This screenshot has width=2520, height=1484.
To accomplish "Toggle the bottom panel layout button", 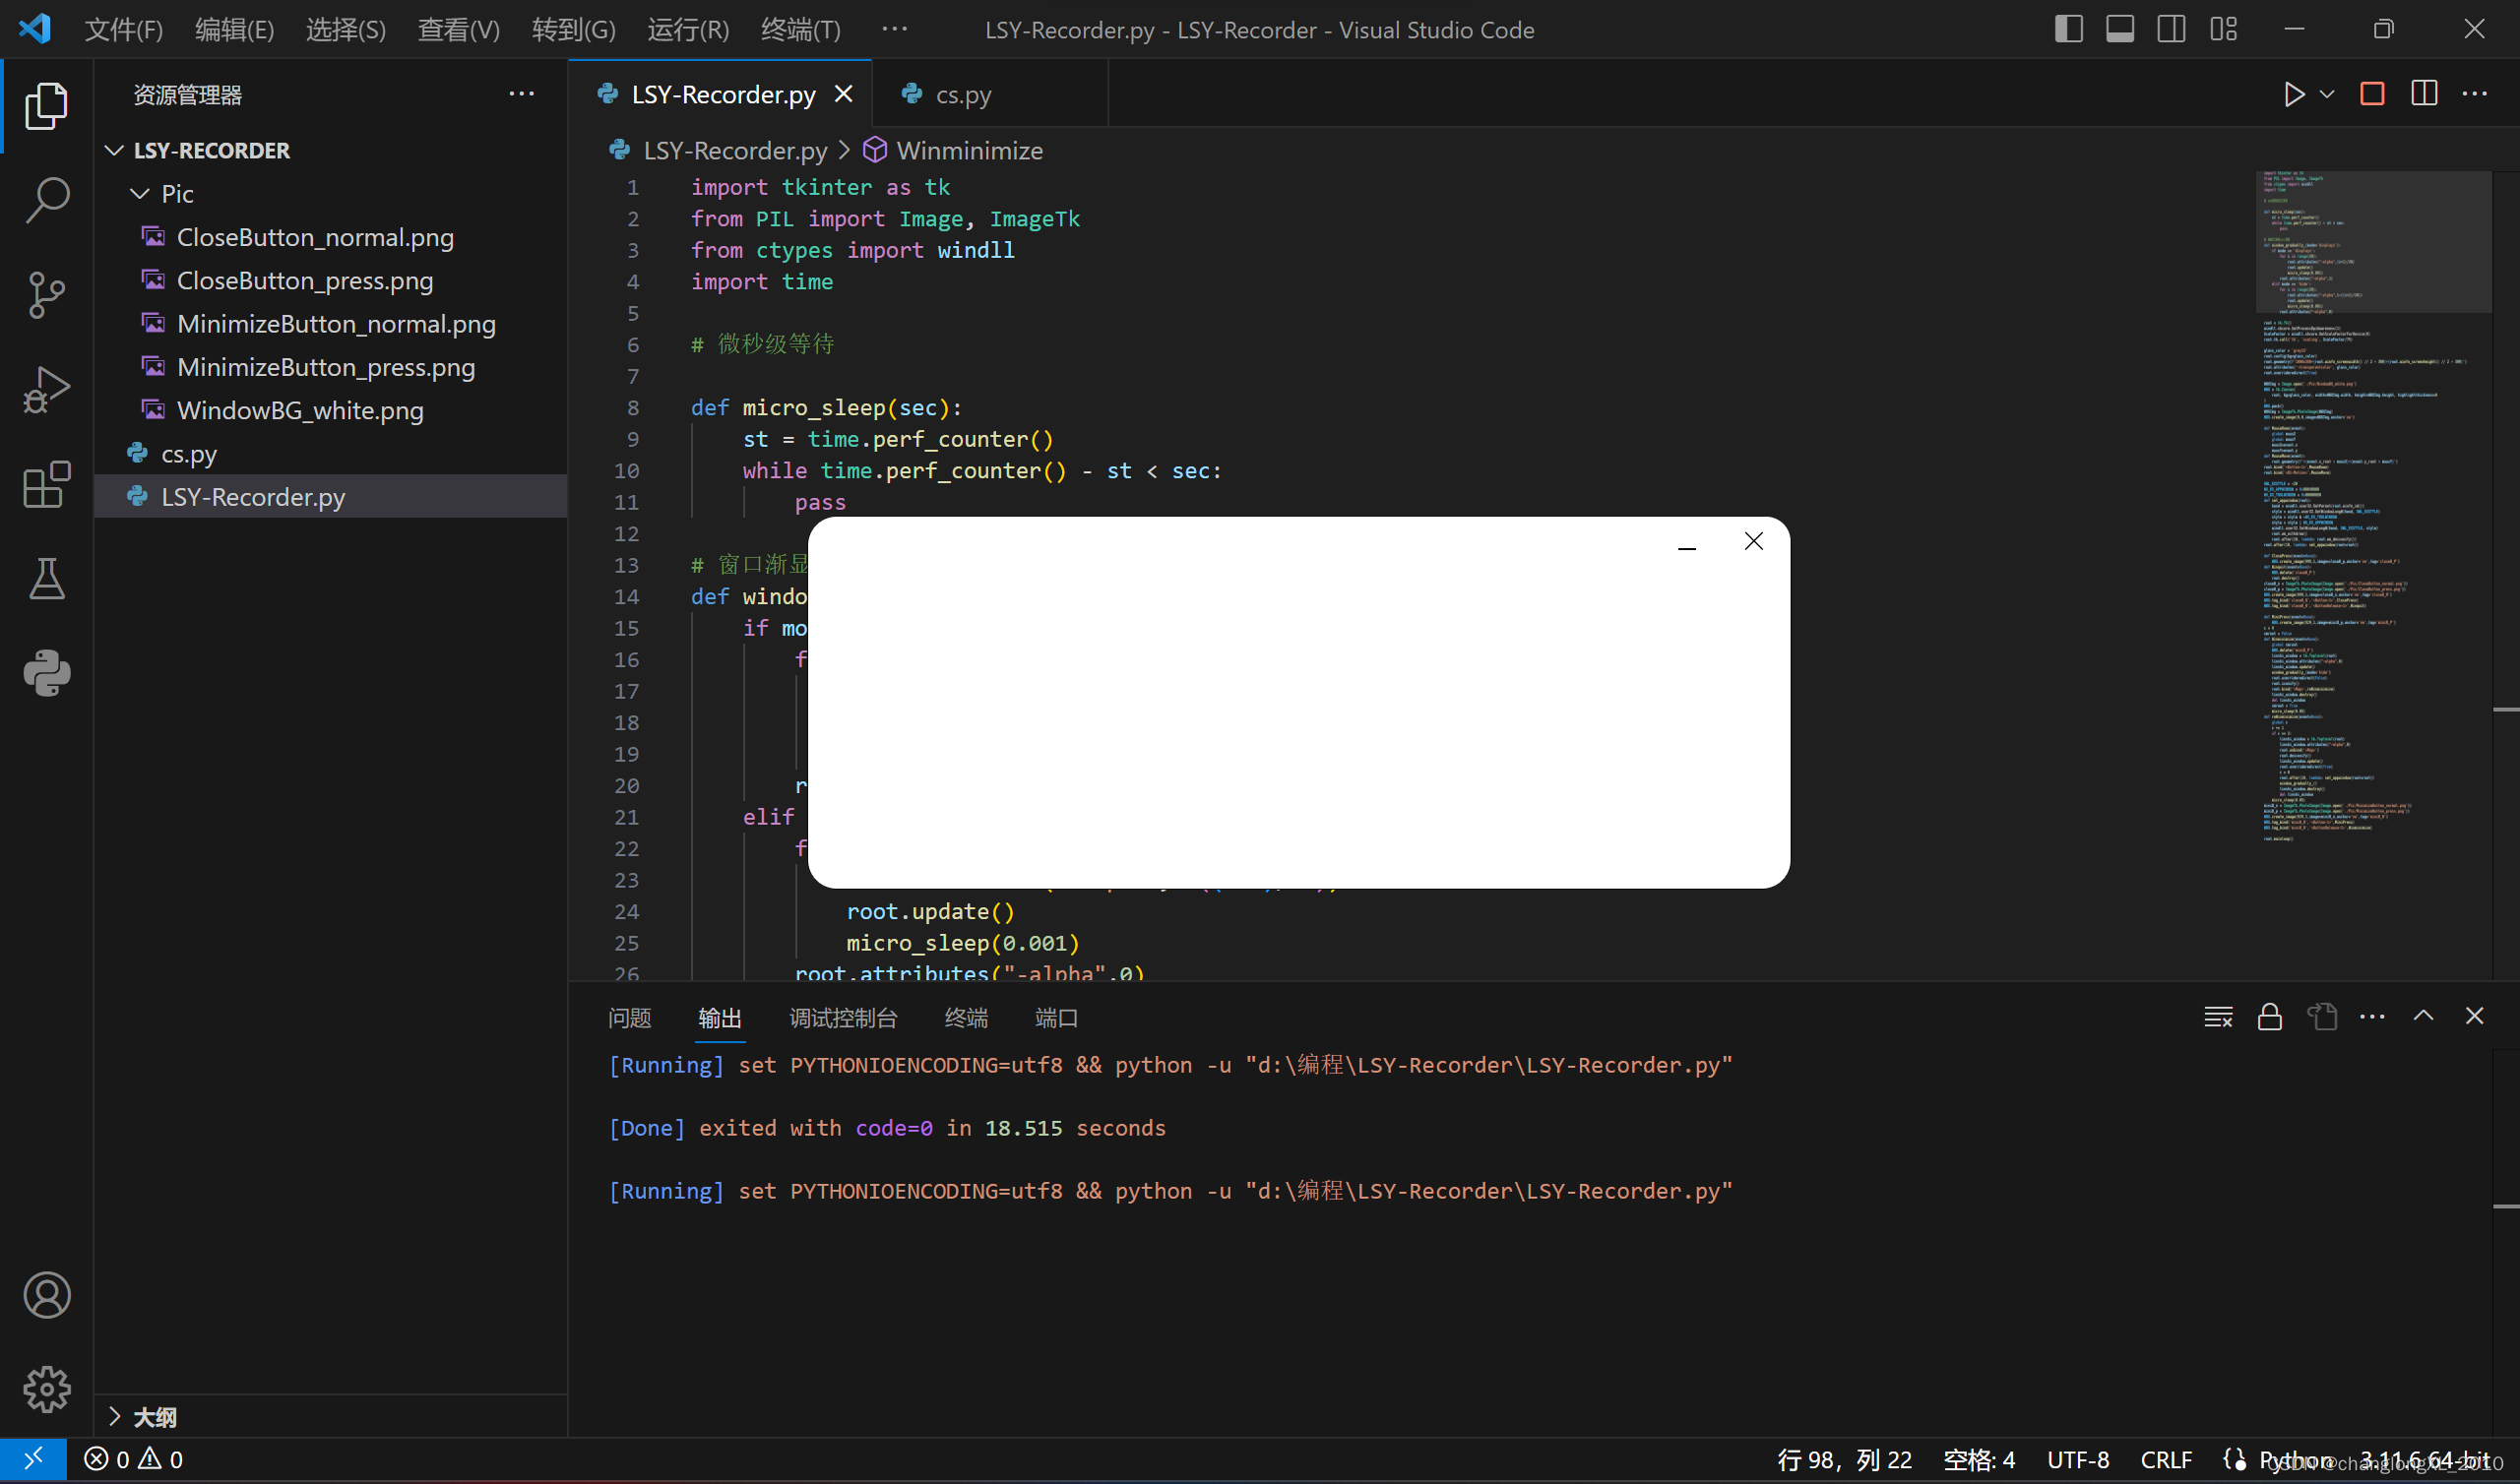I will [x=2120, y=29].
